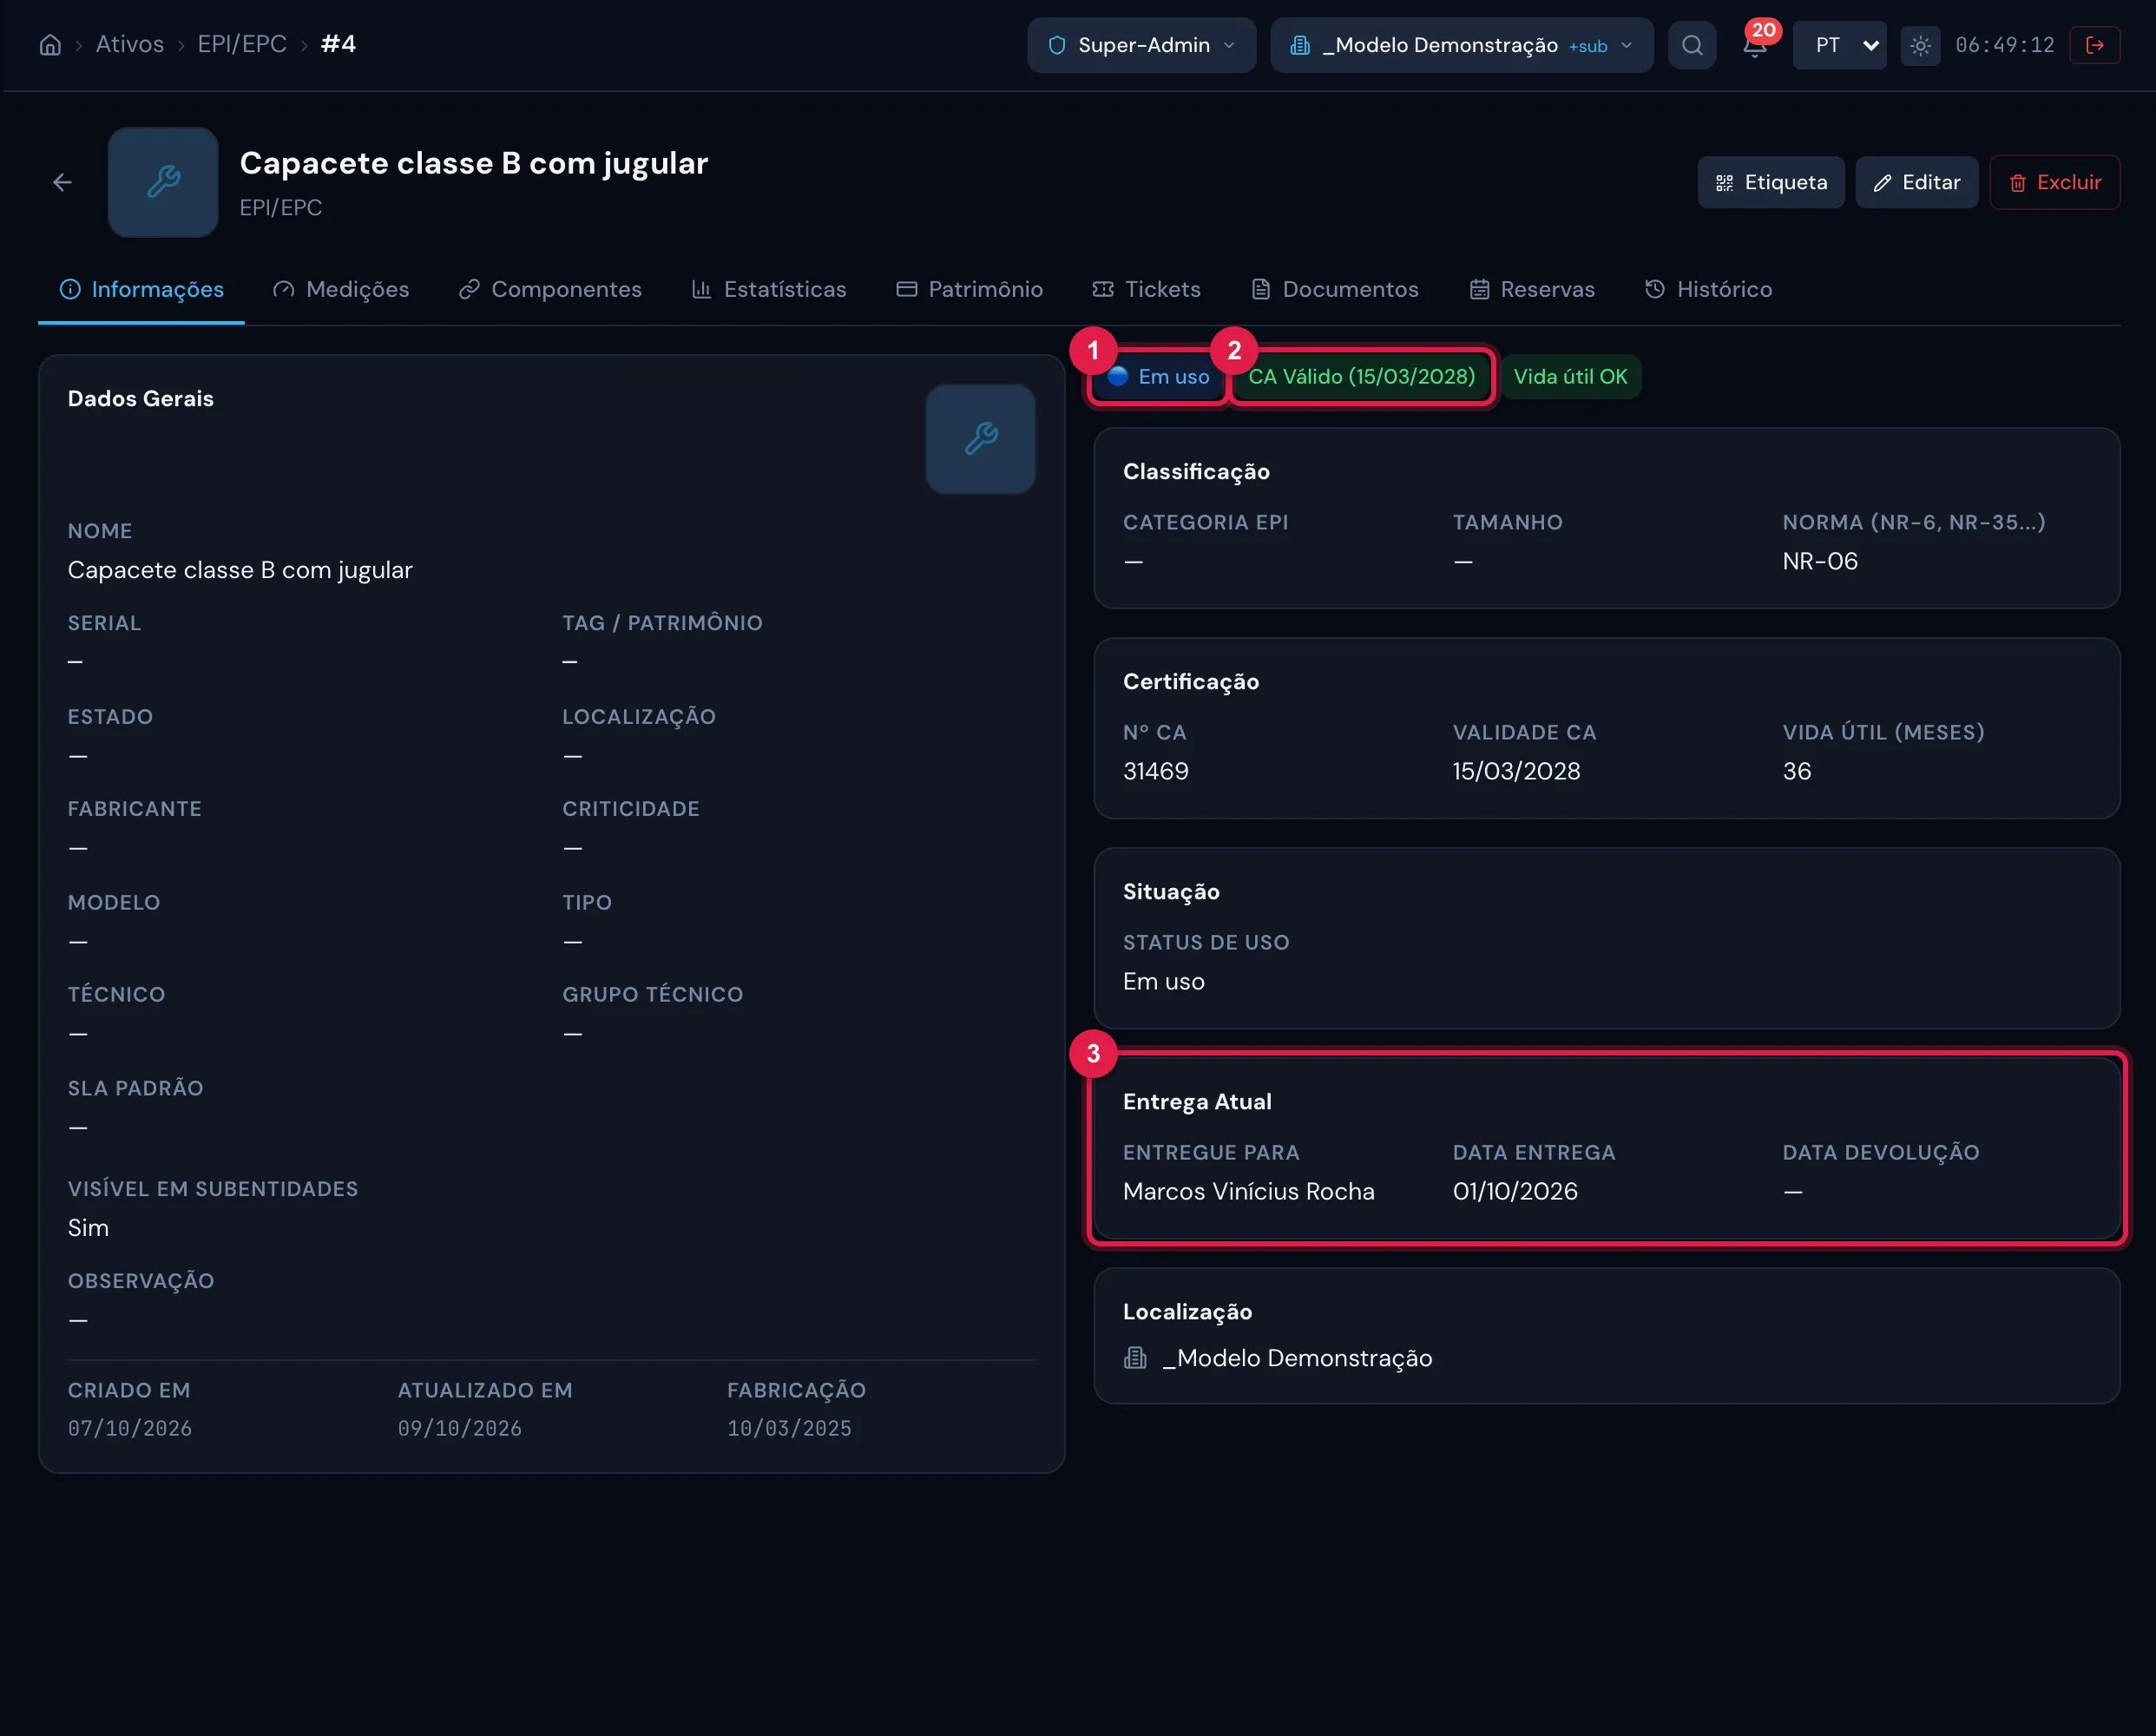
Task: Click the building icon beside _Modelo Demonstração location
Action: pos(1135,1357)
